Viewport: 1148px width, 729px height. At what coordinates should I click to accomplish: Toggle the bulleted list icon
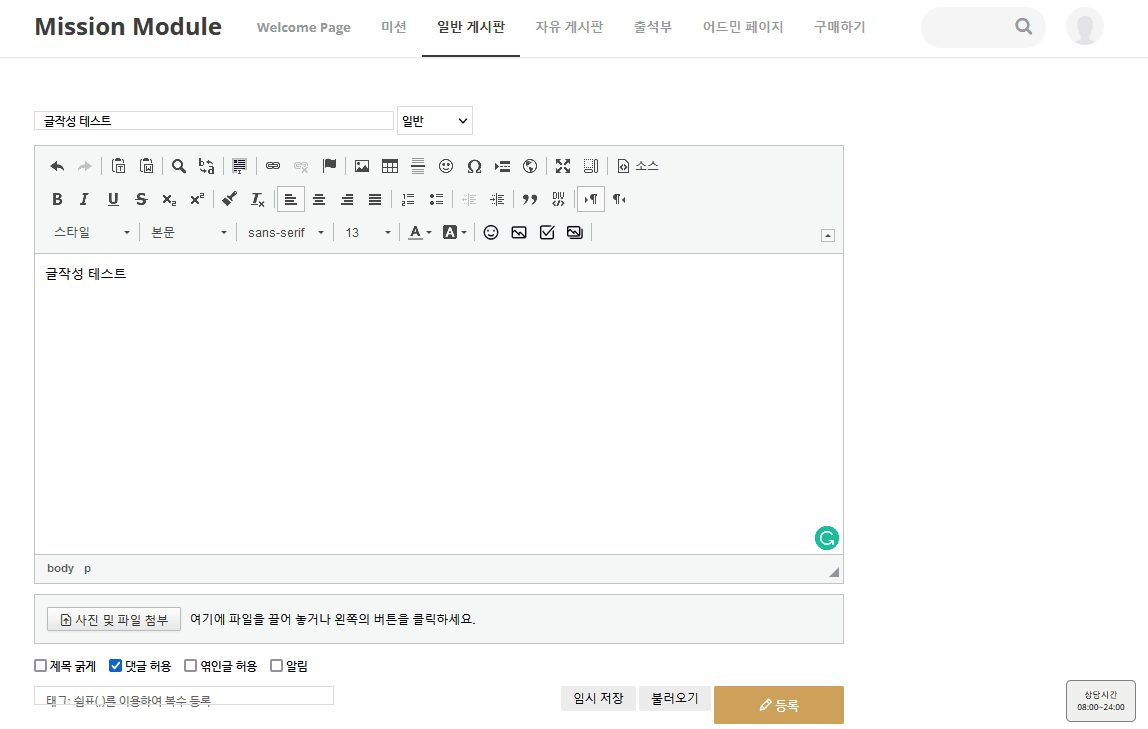pyautogui.click(x=436, y=199)
